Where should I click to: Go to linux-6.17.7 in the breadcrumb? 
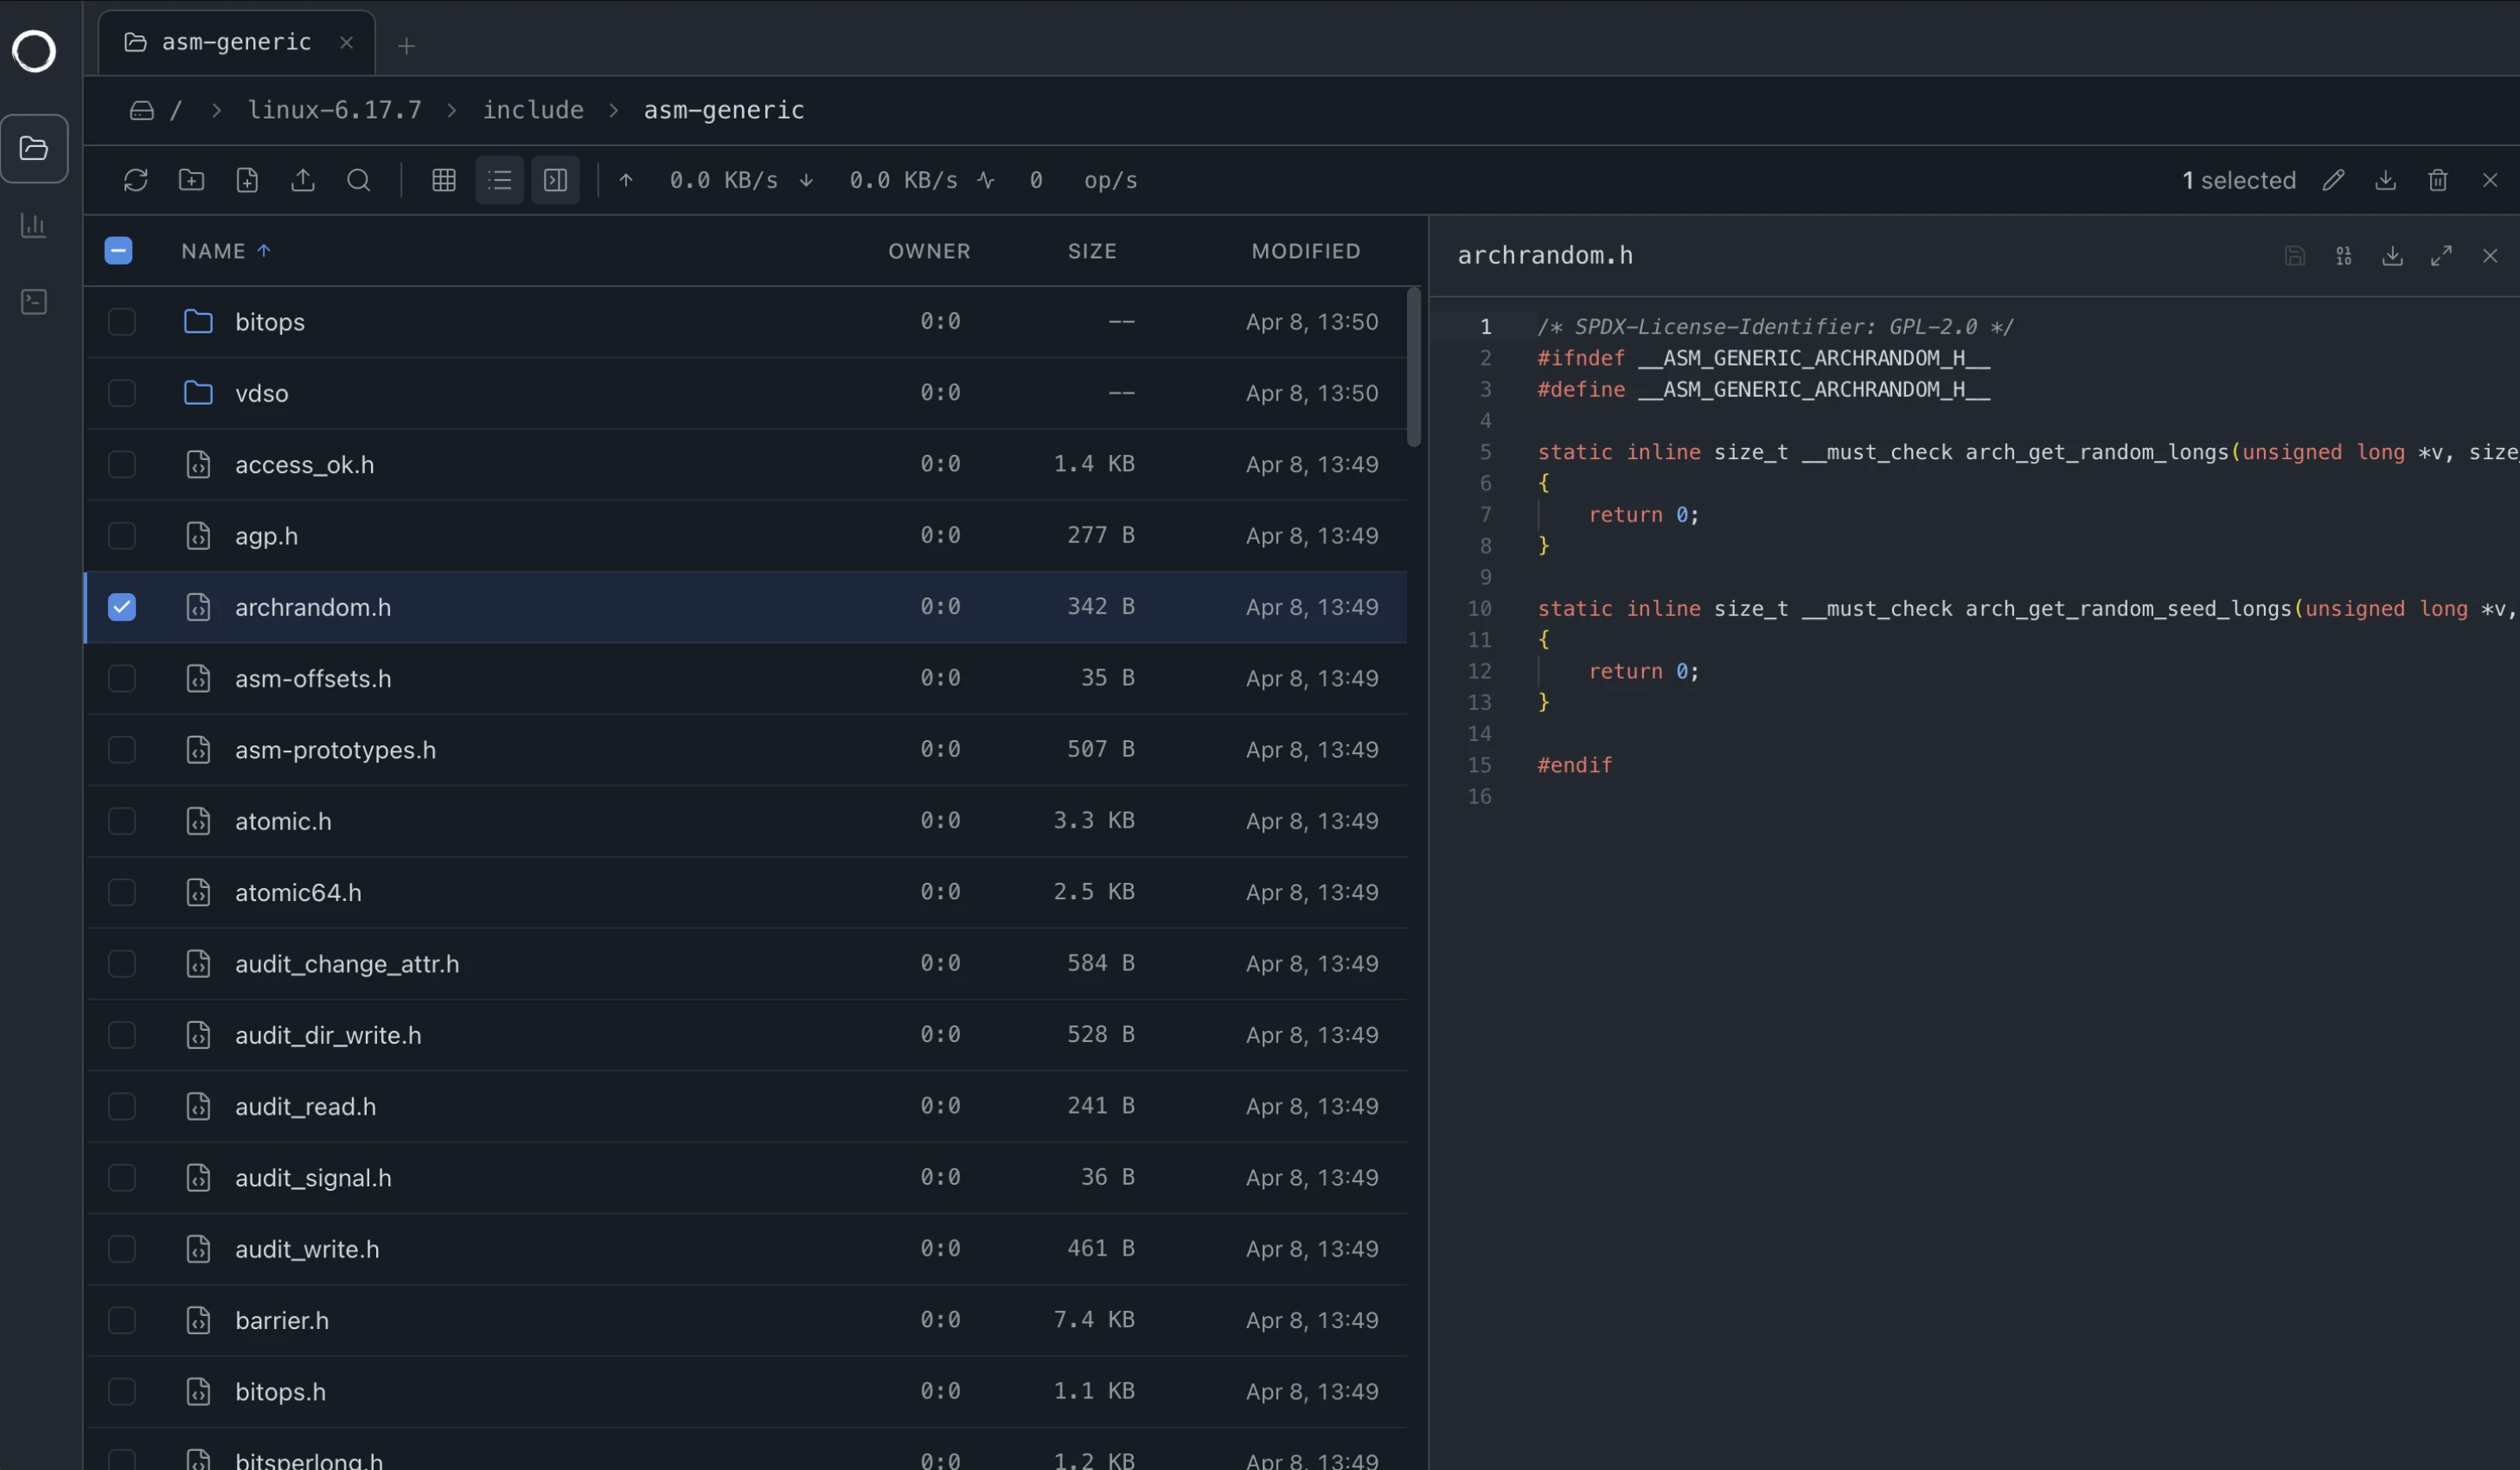tap(334, 110)
